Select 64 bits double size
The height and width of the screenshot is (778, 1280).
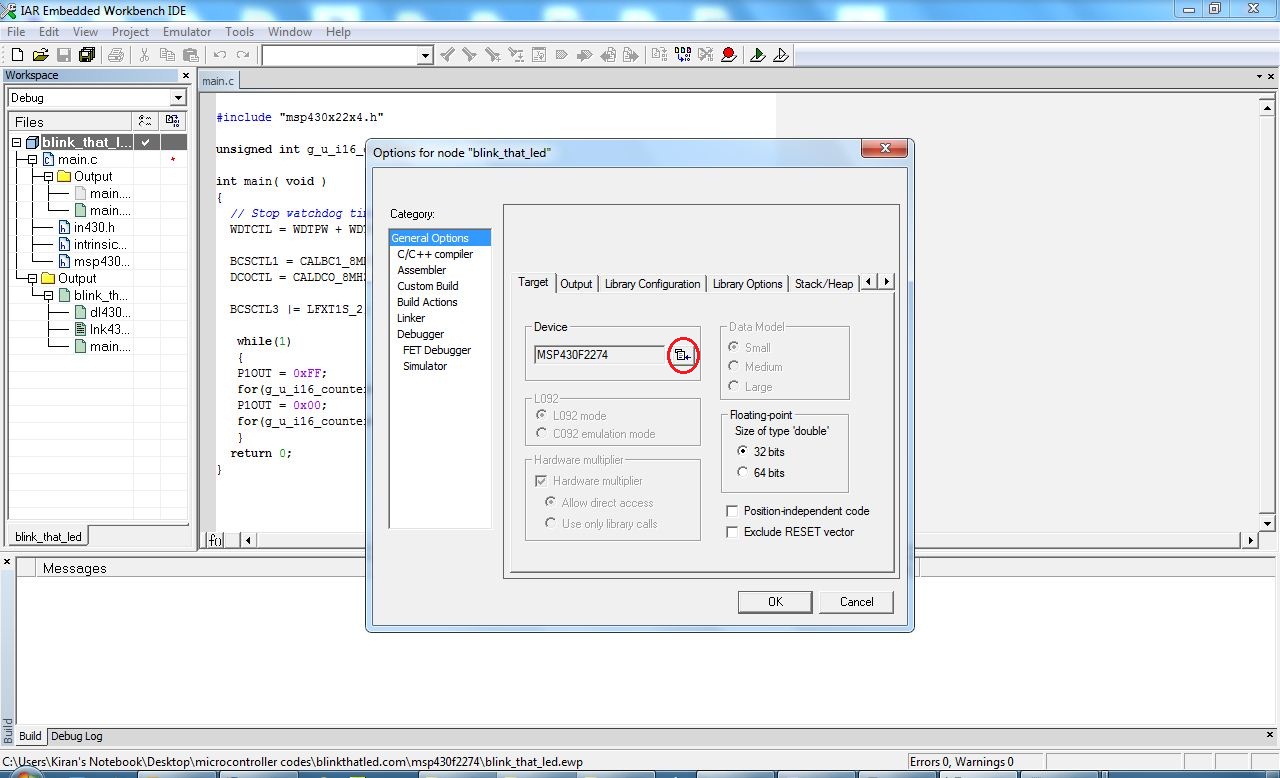click(x=743, y=472)
